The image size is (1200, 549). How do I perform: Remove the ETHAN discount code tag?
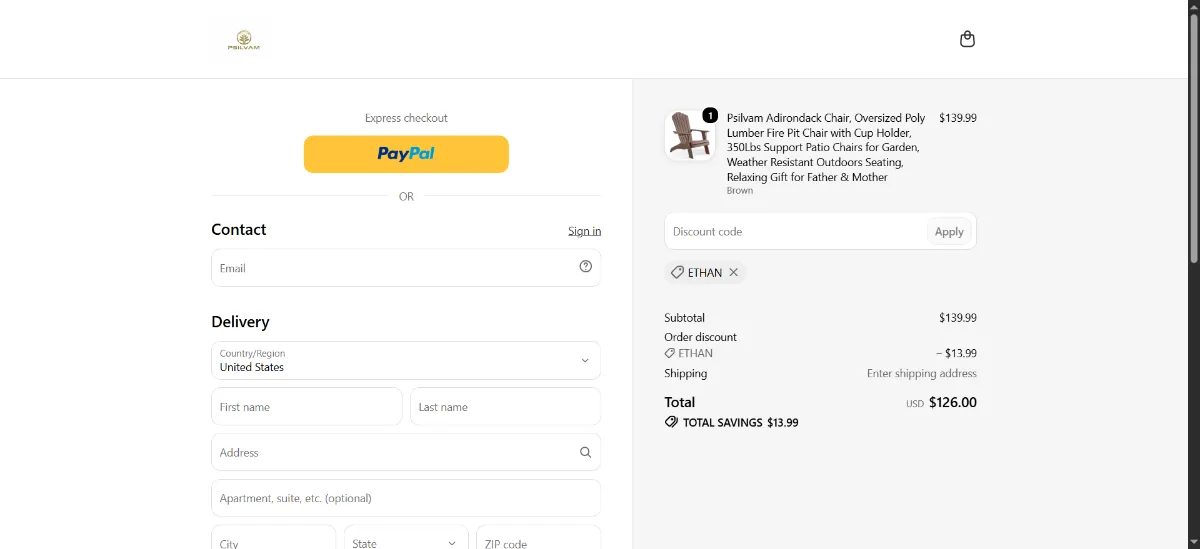click(x=733, y=272)
